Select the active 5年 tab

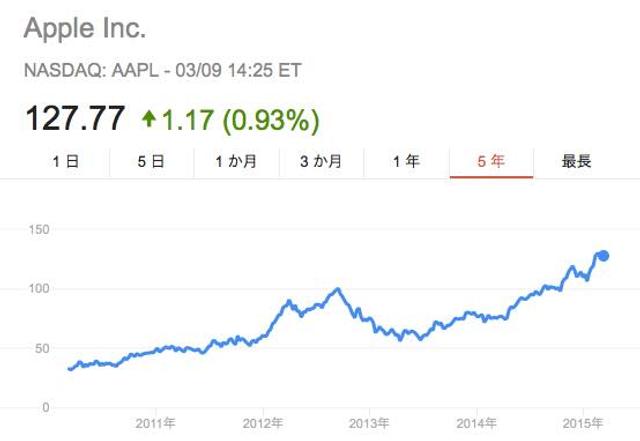coord(491,162)
